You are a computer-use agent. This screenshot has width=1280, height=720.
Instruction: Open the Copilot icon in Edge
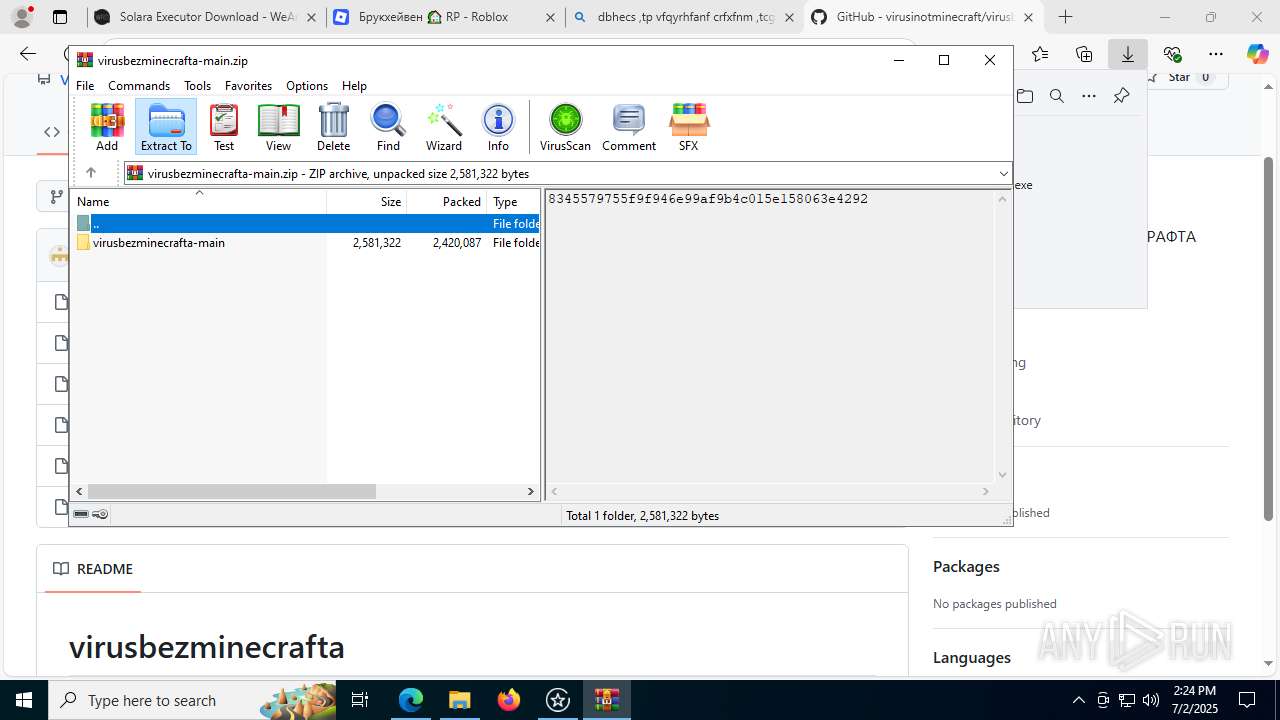[1258, 54]
